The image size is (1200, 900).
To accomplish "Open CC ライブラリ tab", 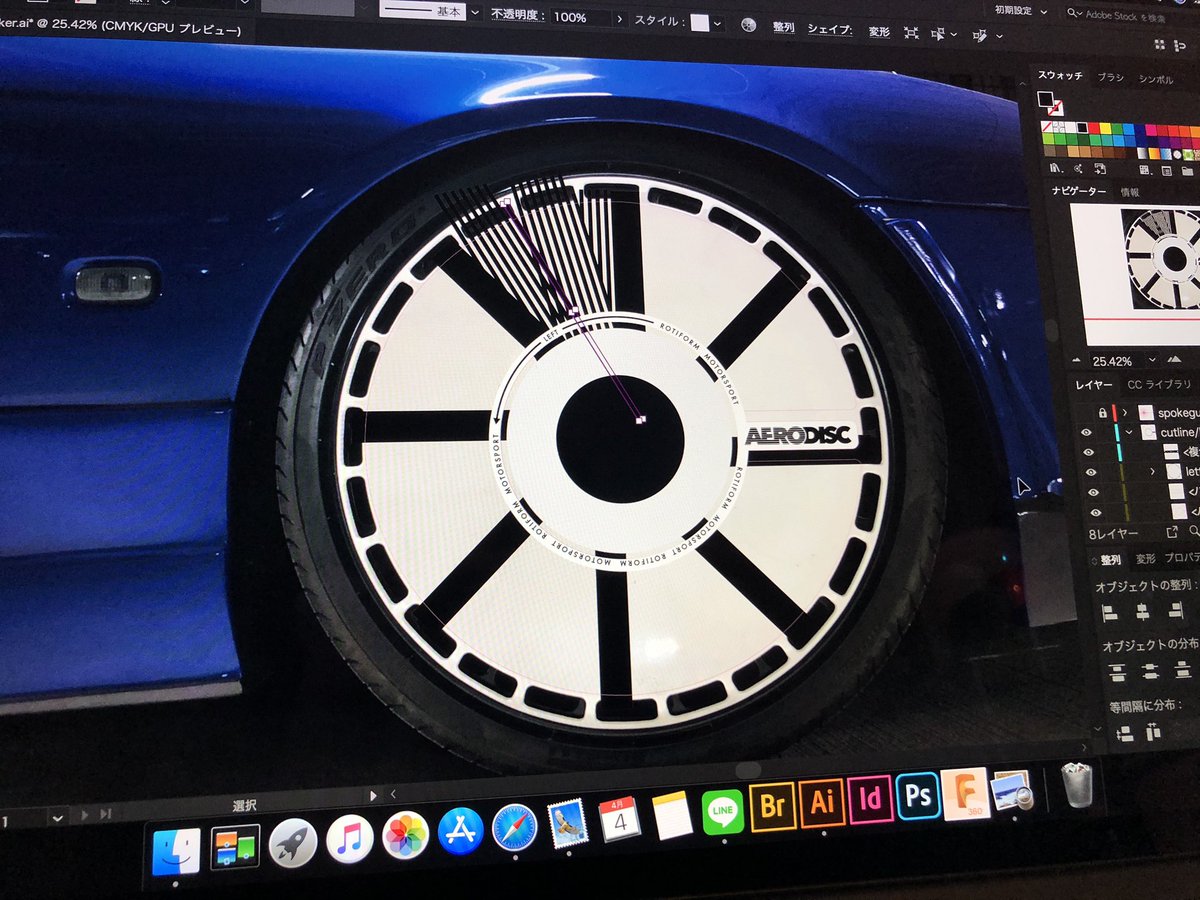I will click(x=1159, y=385).
